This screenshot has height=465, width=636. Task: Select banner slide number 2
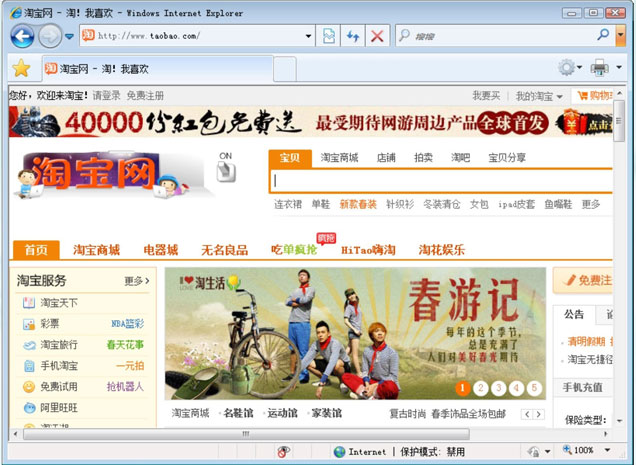click(481, 388)
